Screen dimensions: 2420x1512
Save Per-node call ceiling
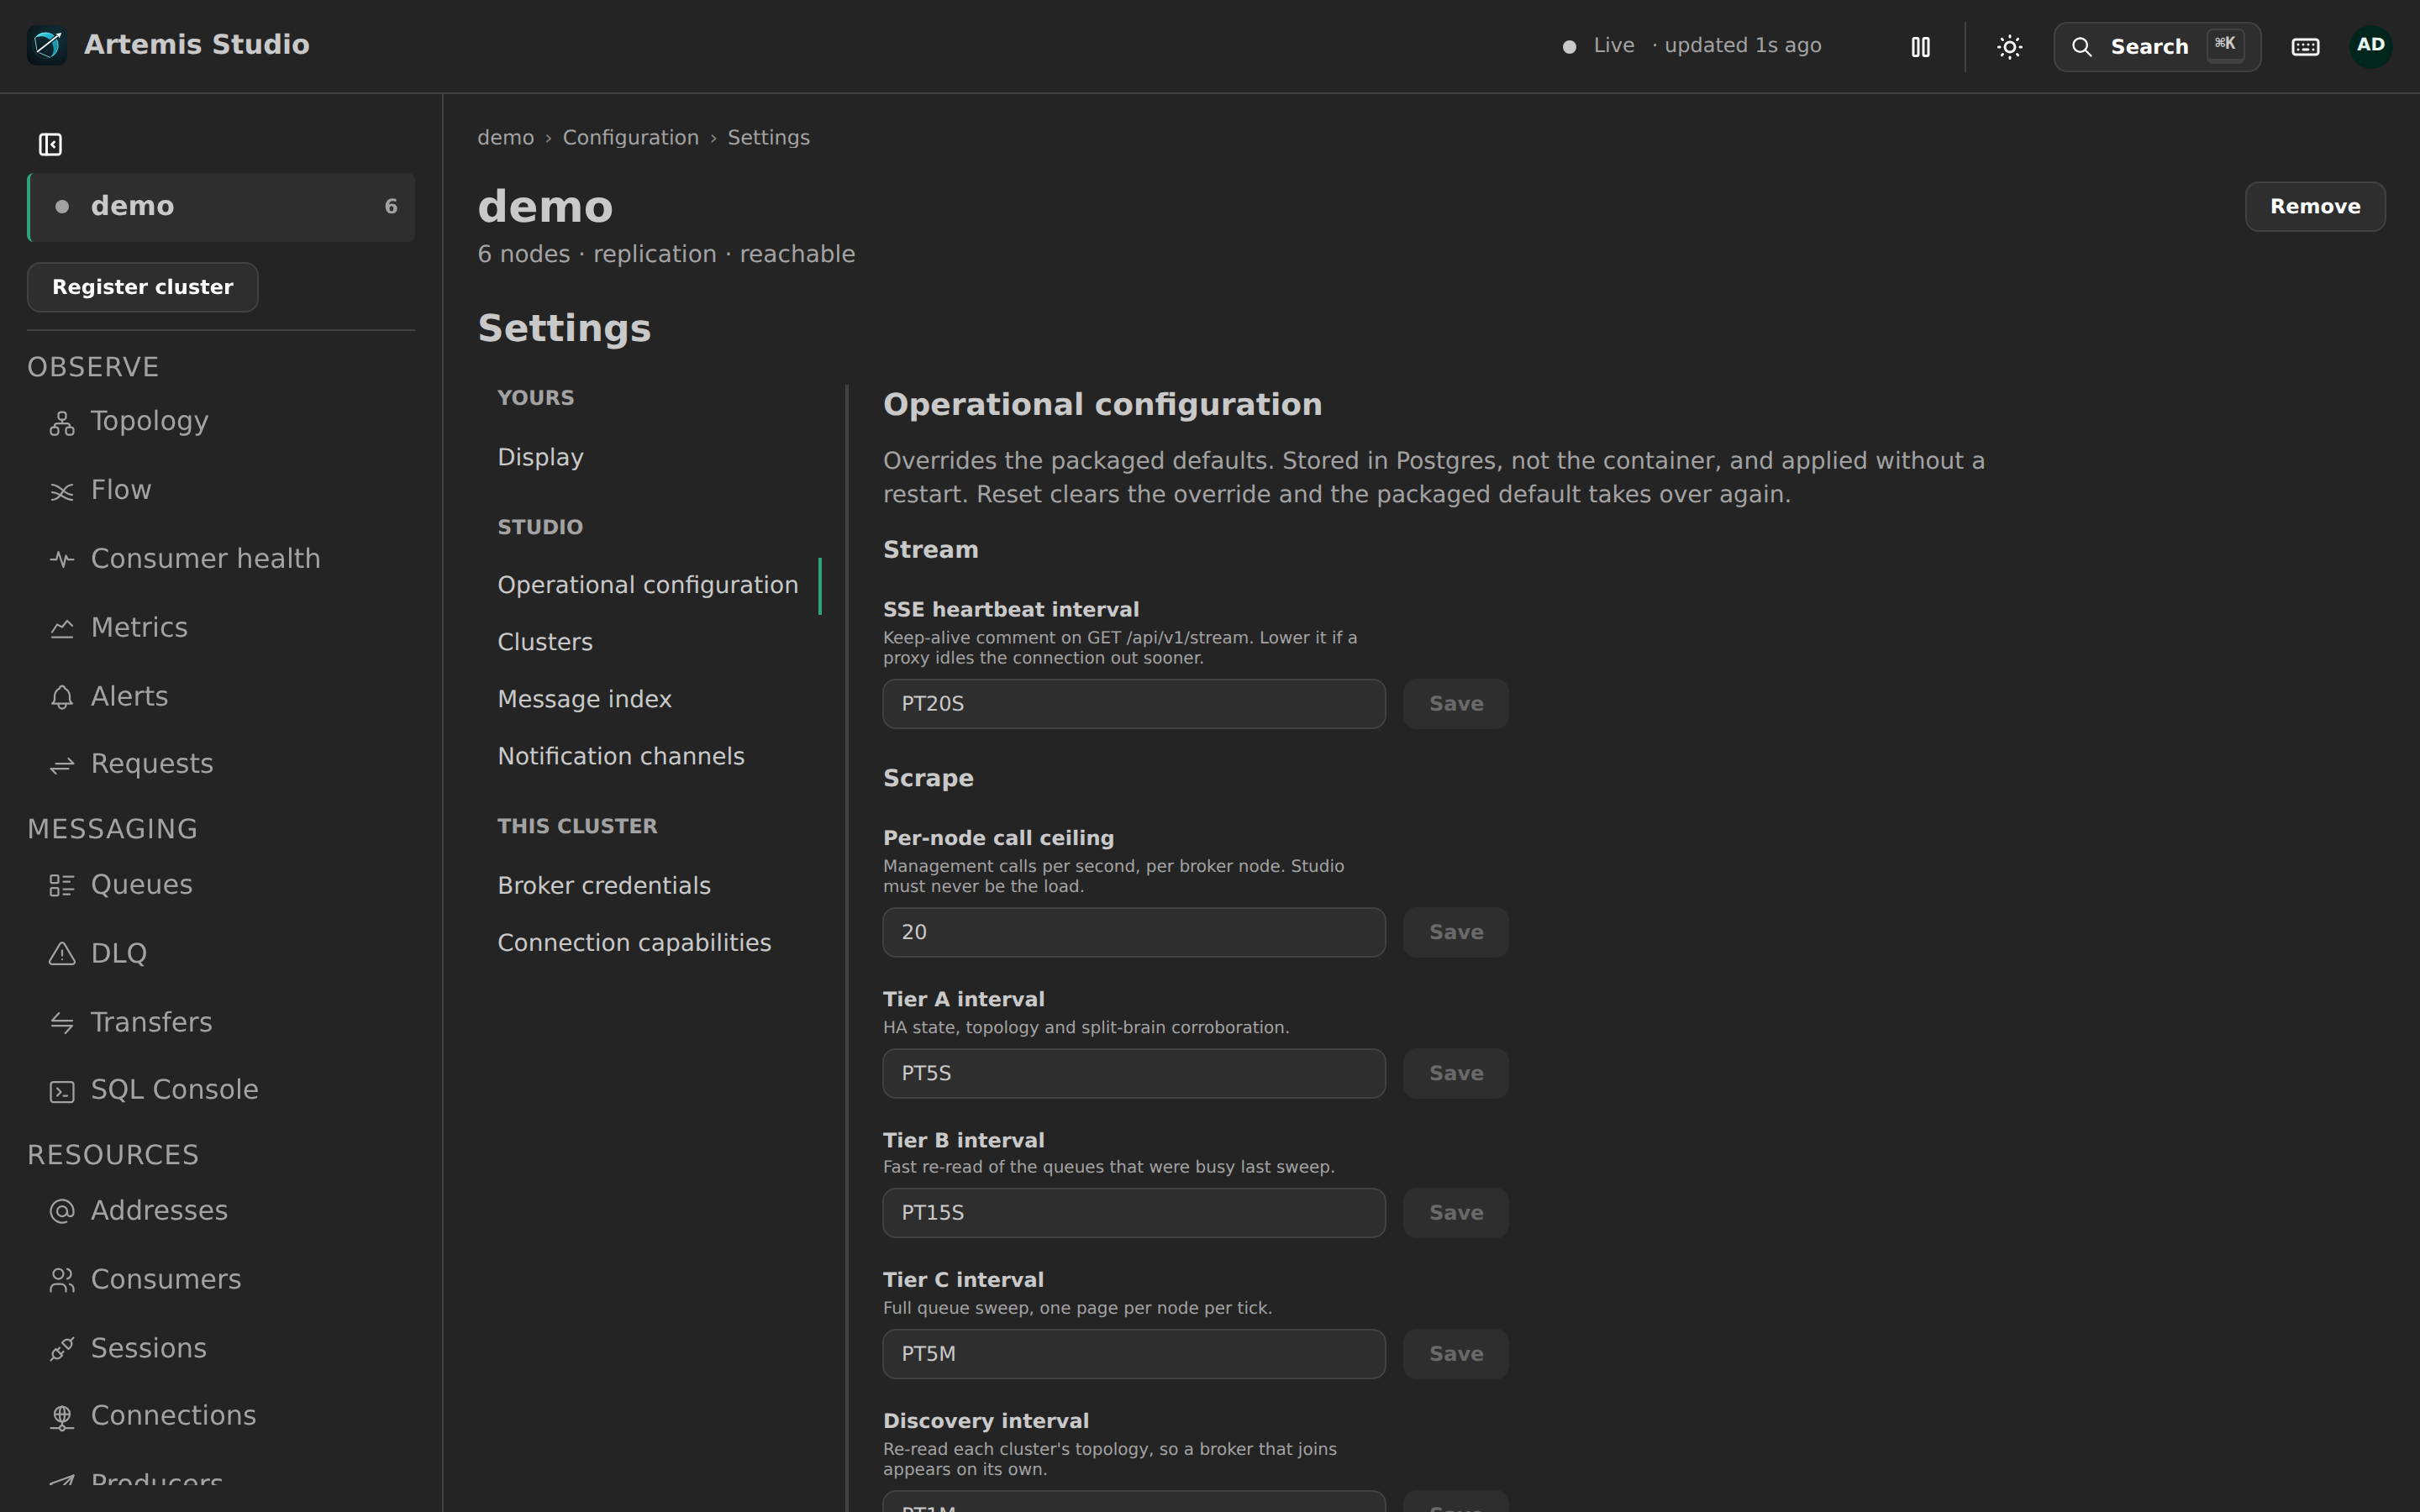pyautogui.click(x=1455, y=933)
